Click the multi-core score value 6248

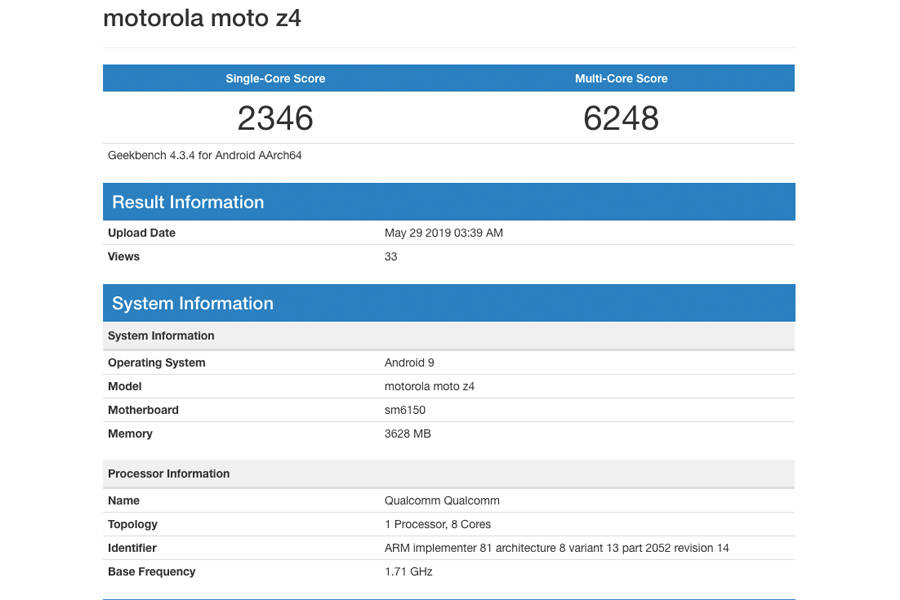(622, 118)
